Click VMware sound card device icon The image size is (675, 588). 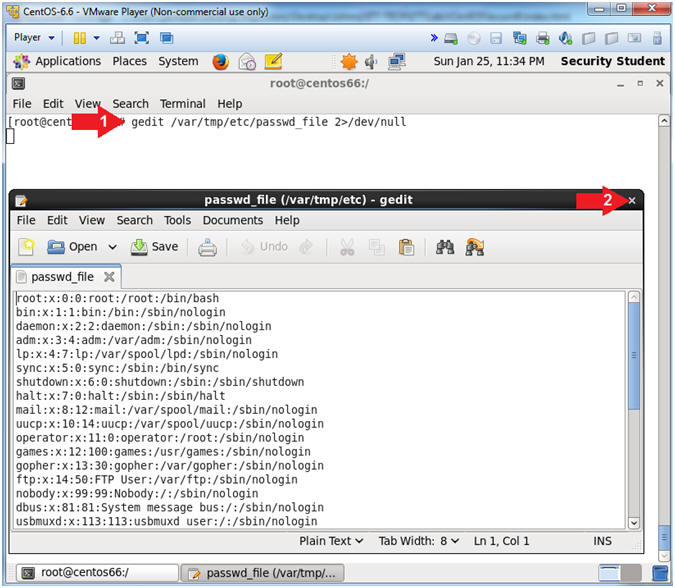tap(565, 39)
